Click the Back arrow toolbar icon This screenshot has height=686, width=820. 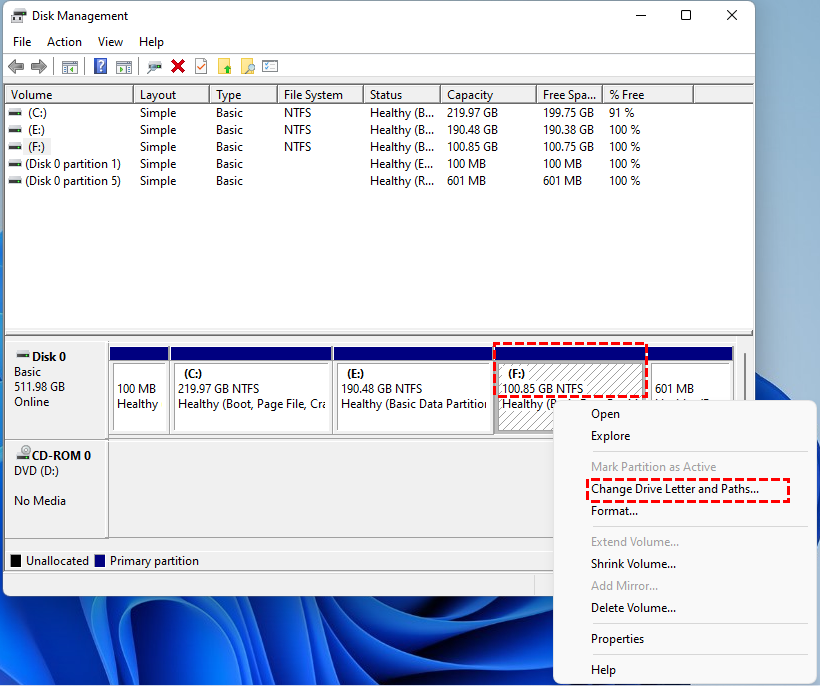[x=16, y=67]
